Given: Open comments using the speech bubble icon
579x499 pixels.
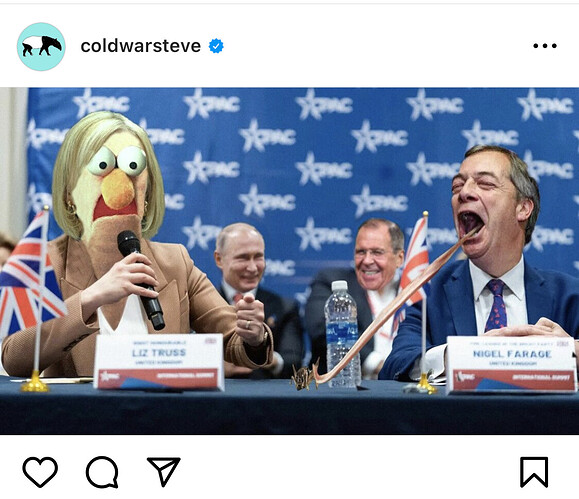Looking at the screenshot, I should [102, 472].
